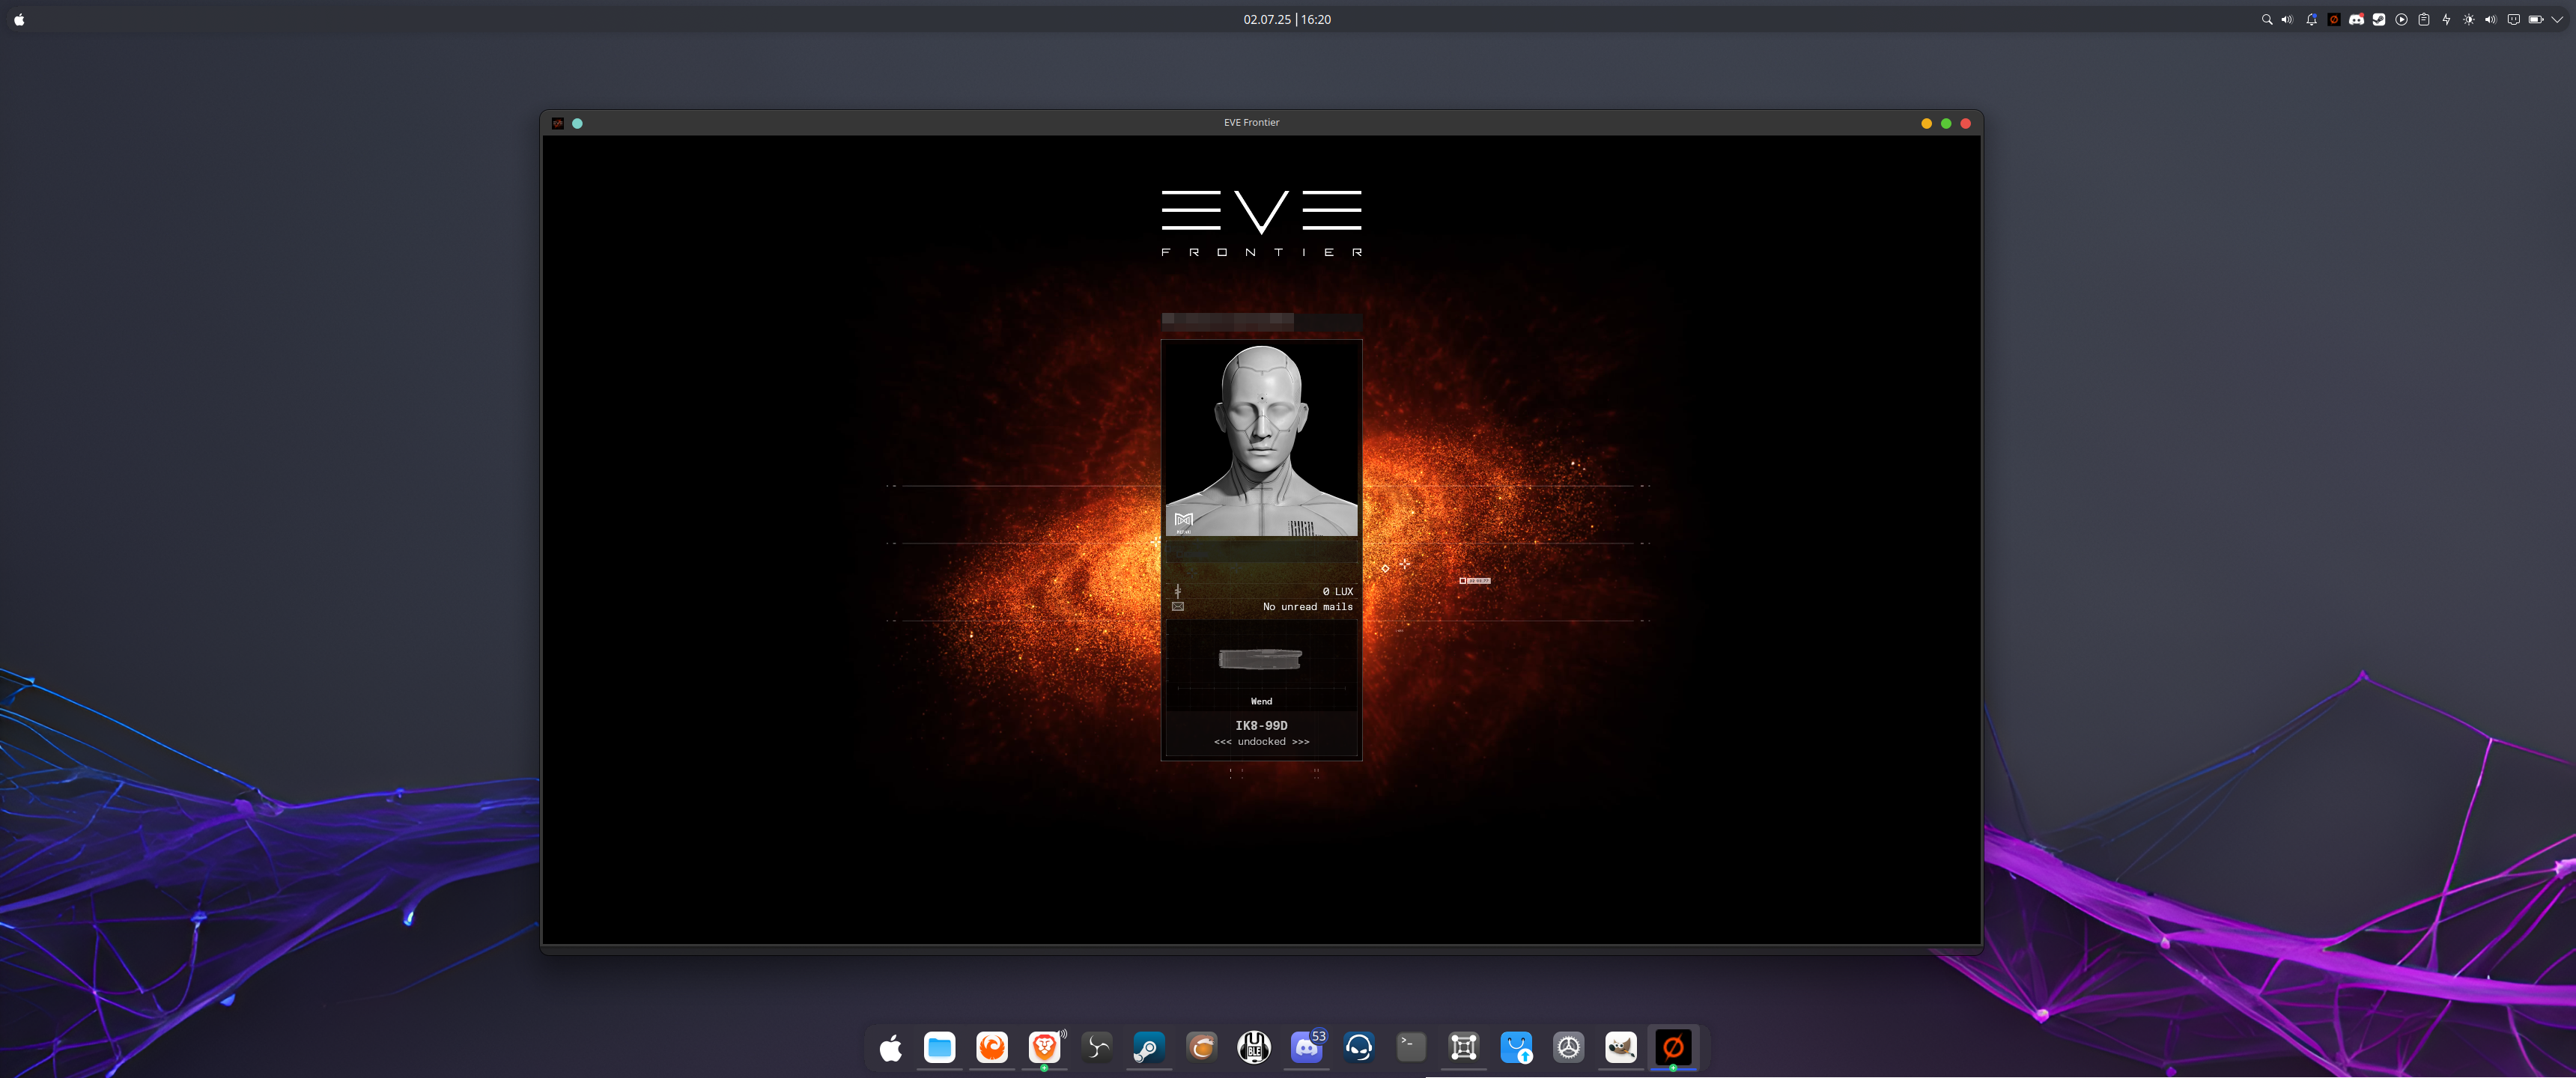Open the software store bag icon in the dock
Screen dimensions: 2576x1078
point(1516,1047)
